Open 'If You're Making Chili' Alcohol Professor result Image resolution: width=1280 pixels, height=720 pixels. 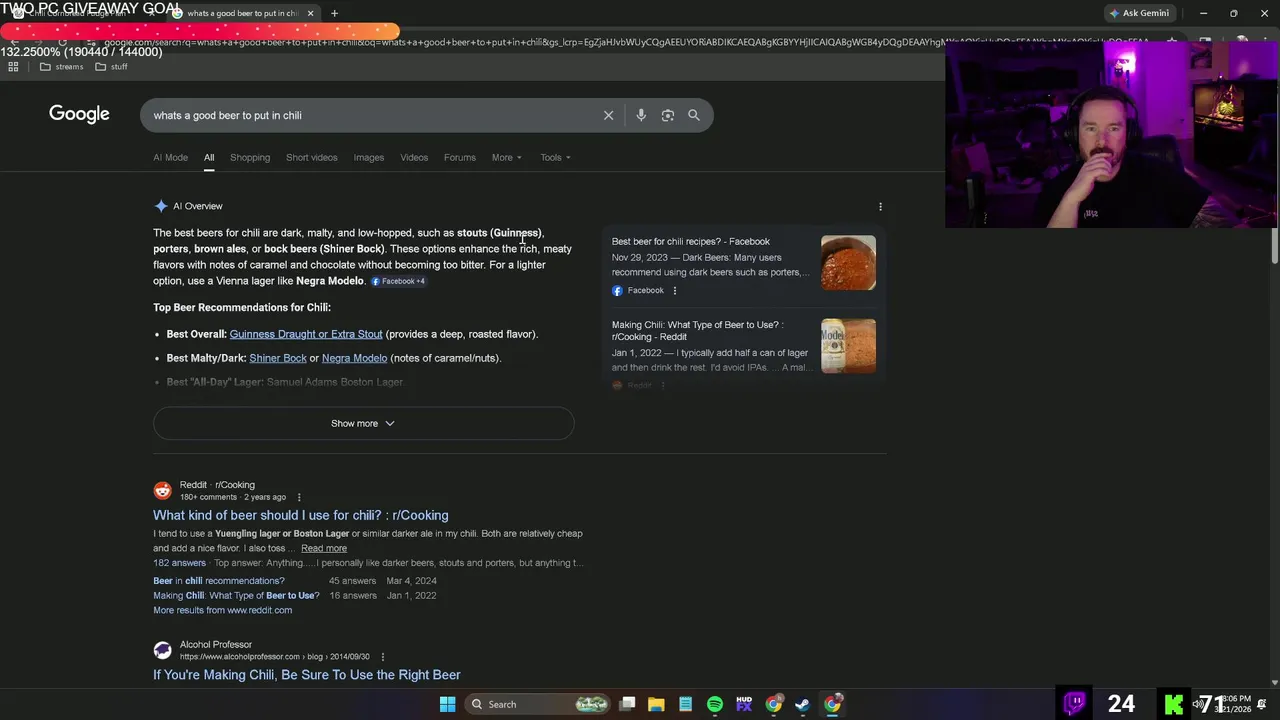point(307,675)
